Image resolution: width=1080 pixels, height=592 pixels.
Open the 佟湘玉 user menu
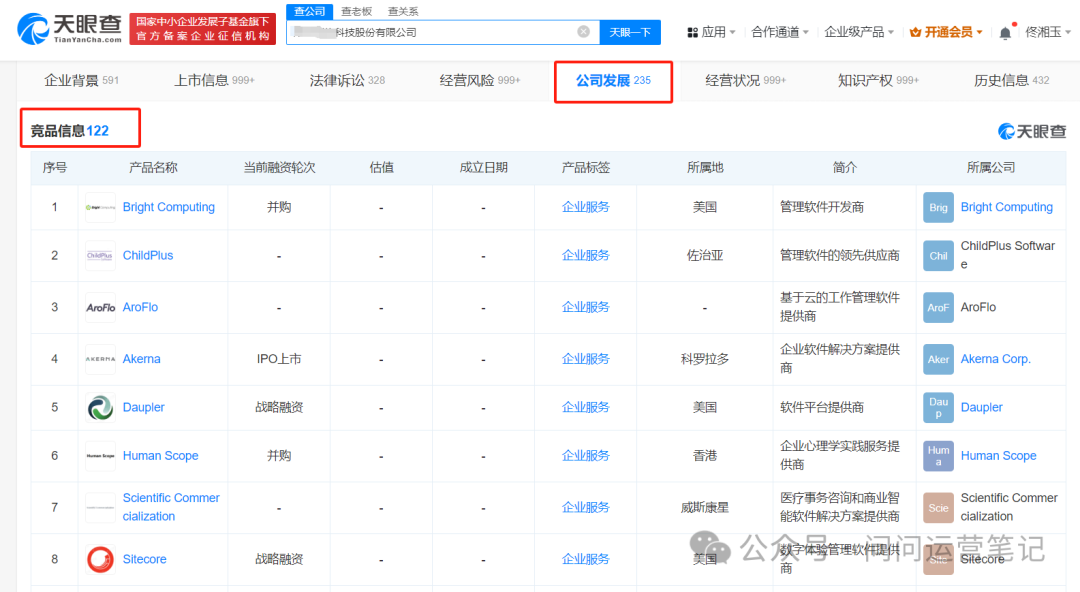[1048, 32]
